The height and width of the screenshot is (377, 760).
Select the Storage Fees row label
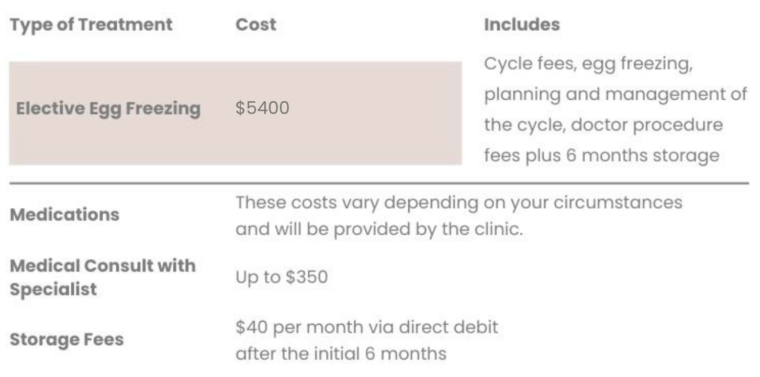point(66,339)
